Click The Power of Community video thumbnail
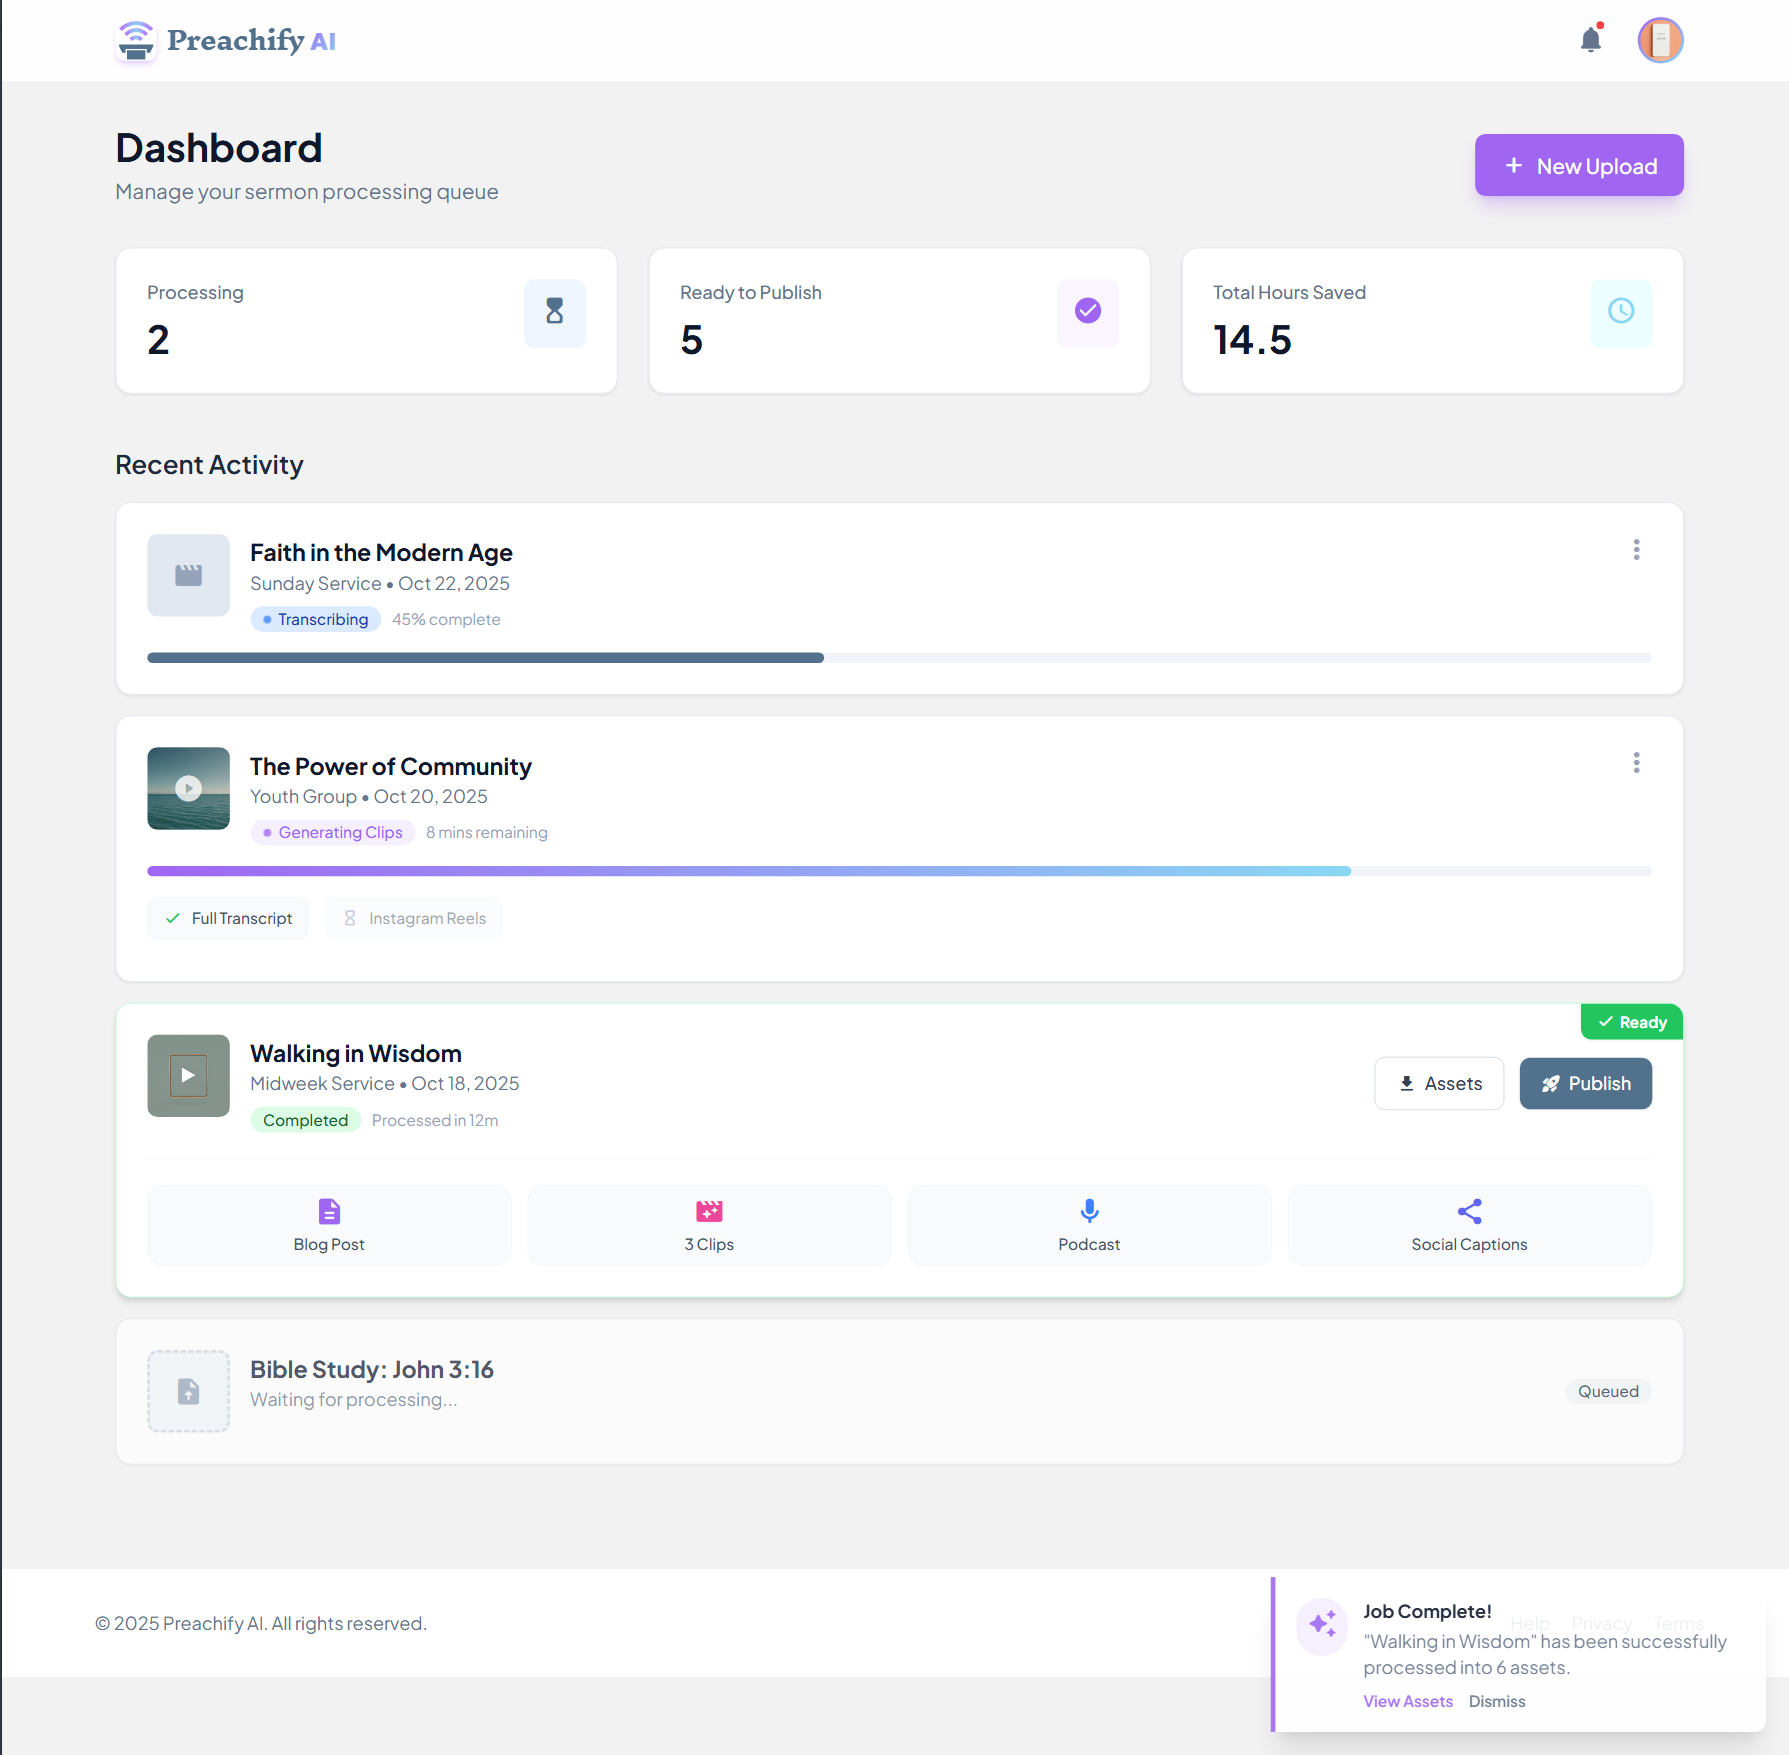 point(188,788)
